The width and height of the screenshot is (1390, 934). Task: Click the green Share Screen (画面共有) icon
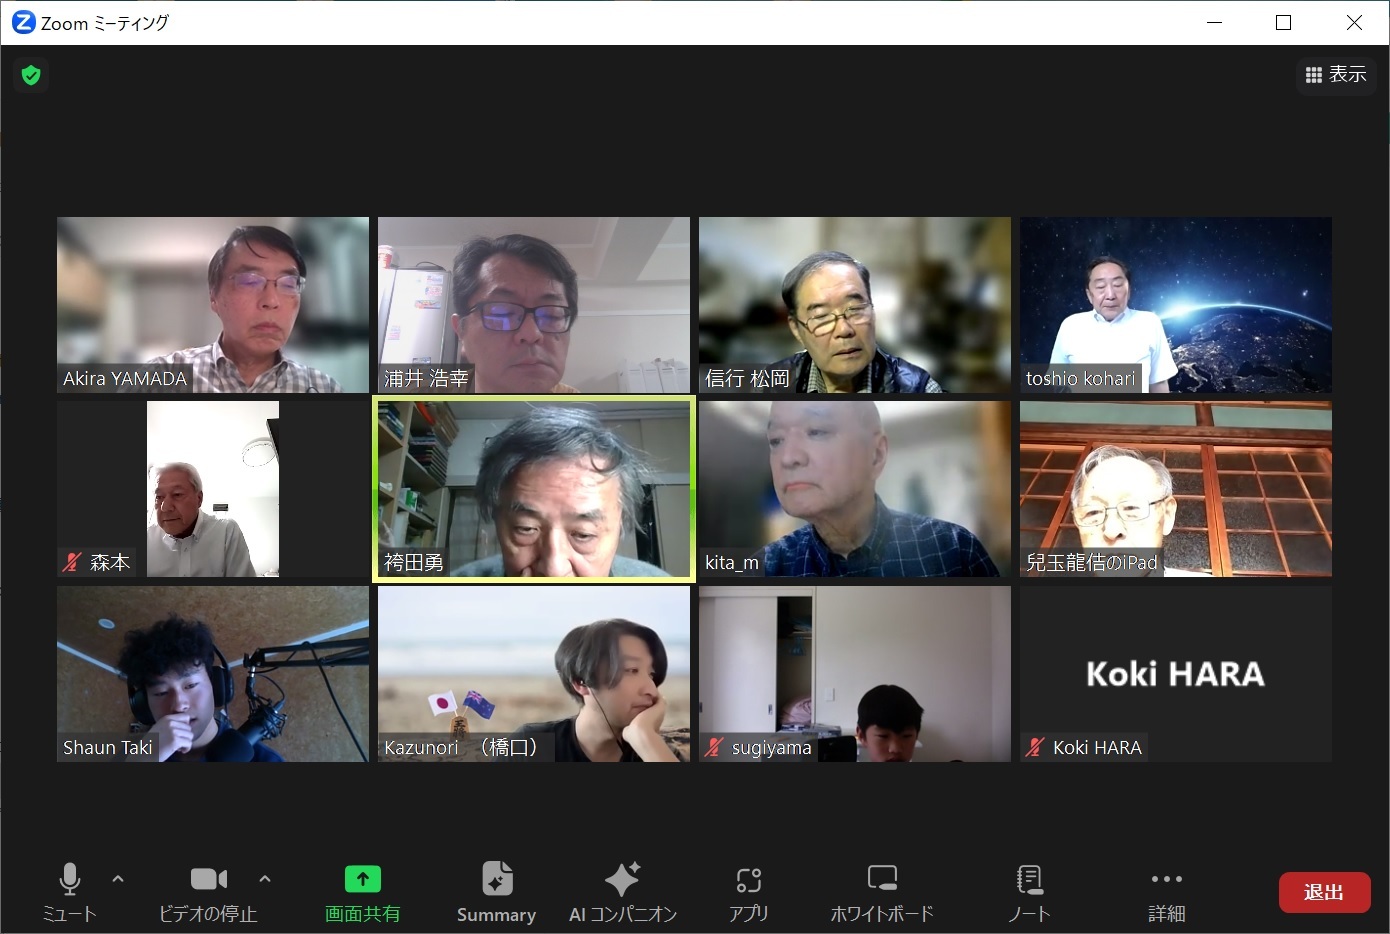(x=362, y=880)
